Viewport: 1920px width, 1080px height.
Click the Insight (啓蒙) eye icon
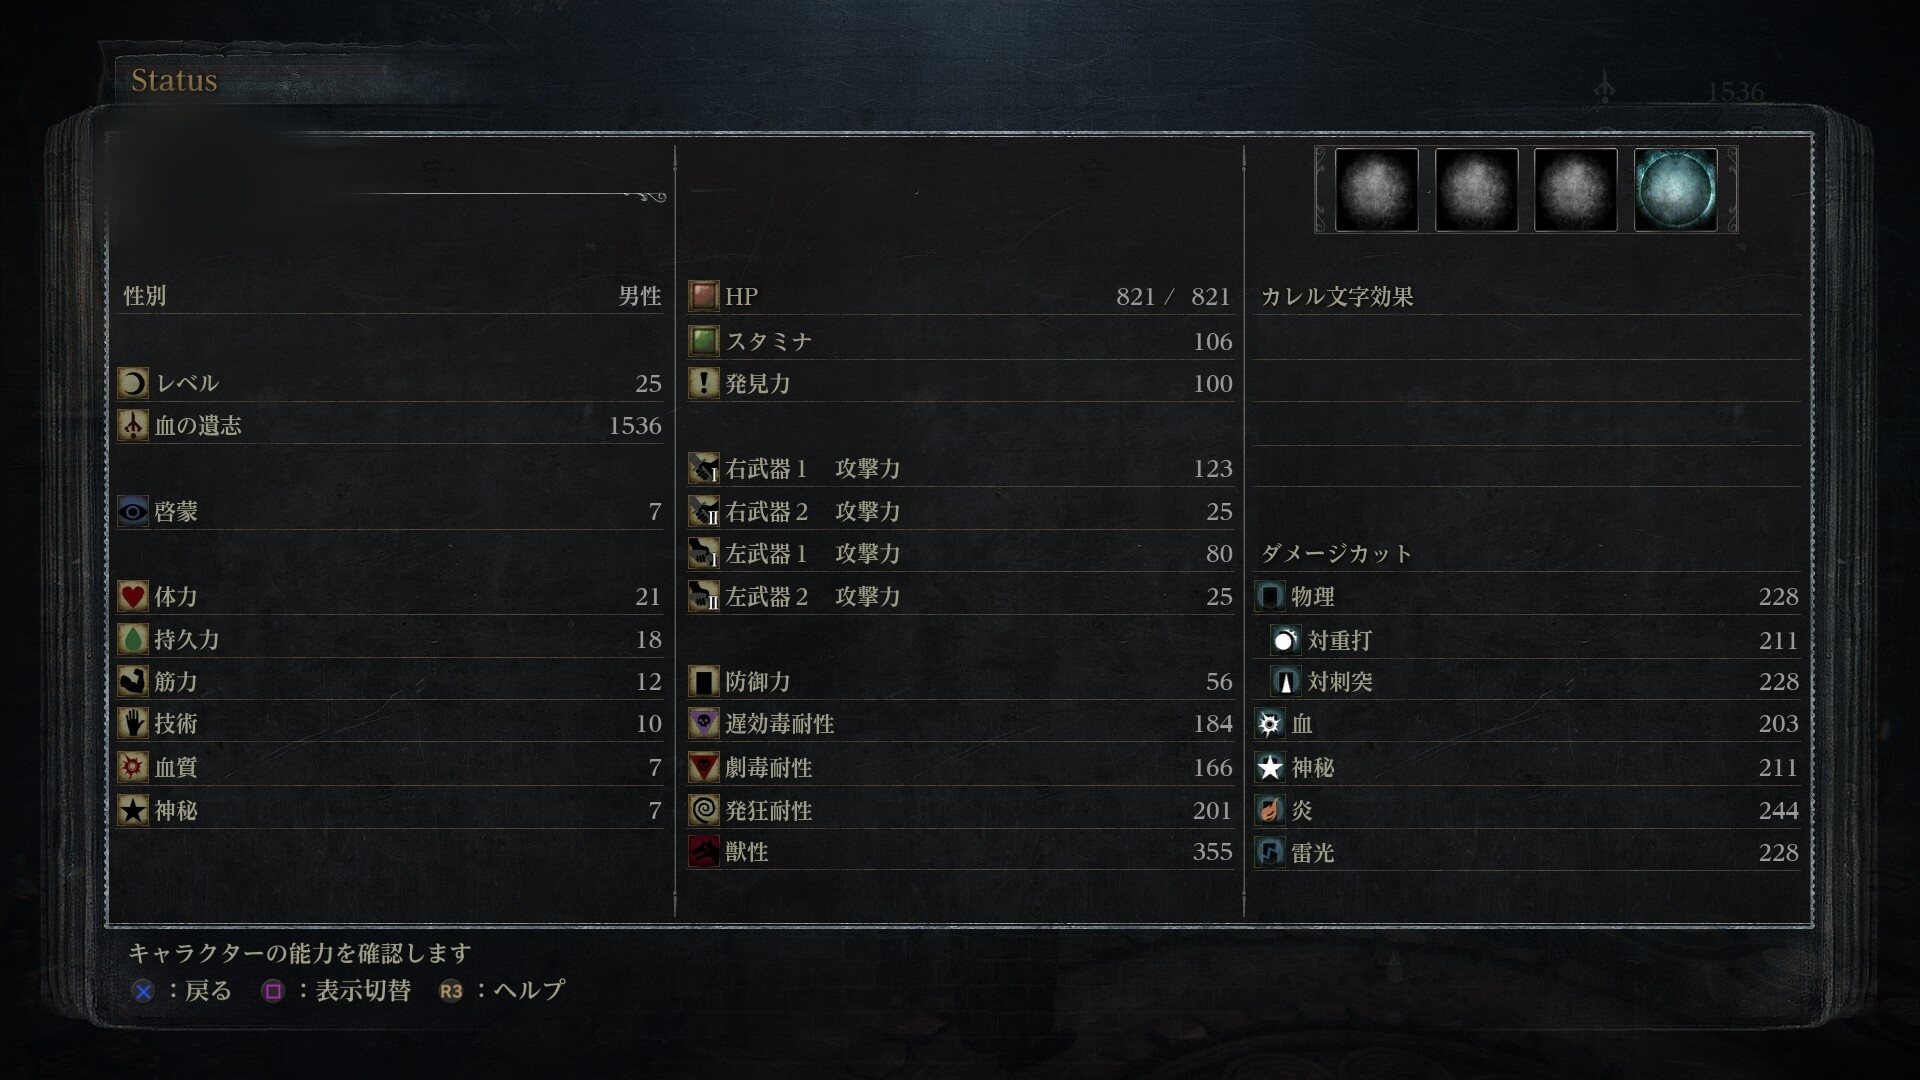coord(133,511)
